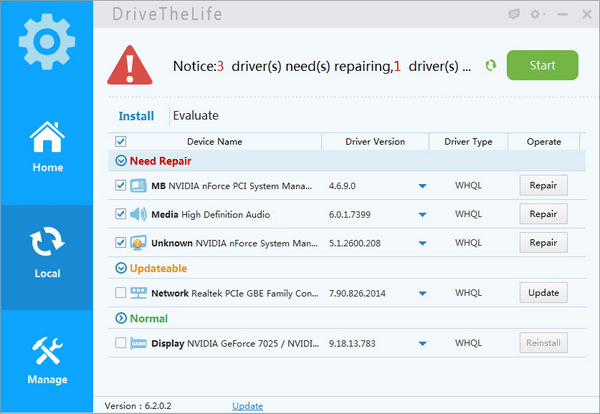
Task: Repair the Media High Definition Audio driver
Action: 543,214
